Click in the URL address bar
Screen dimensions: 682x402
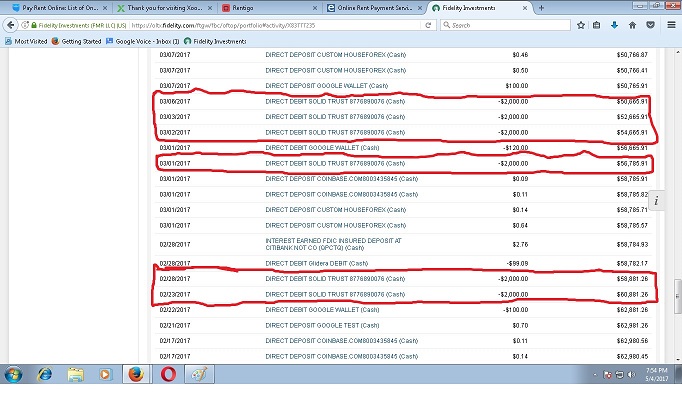click(x=274, y=25)
